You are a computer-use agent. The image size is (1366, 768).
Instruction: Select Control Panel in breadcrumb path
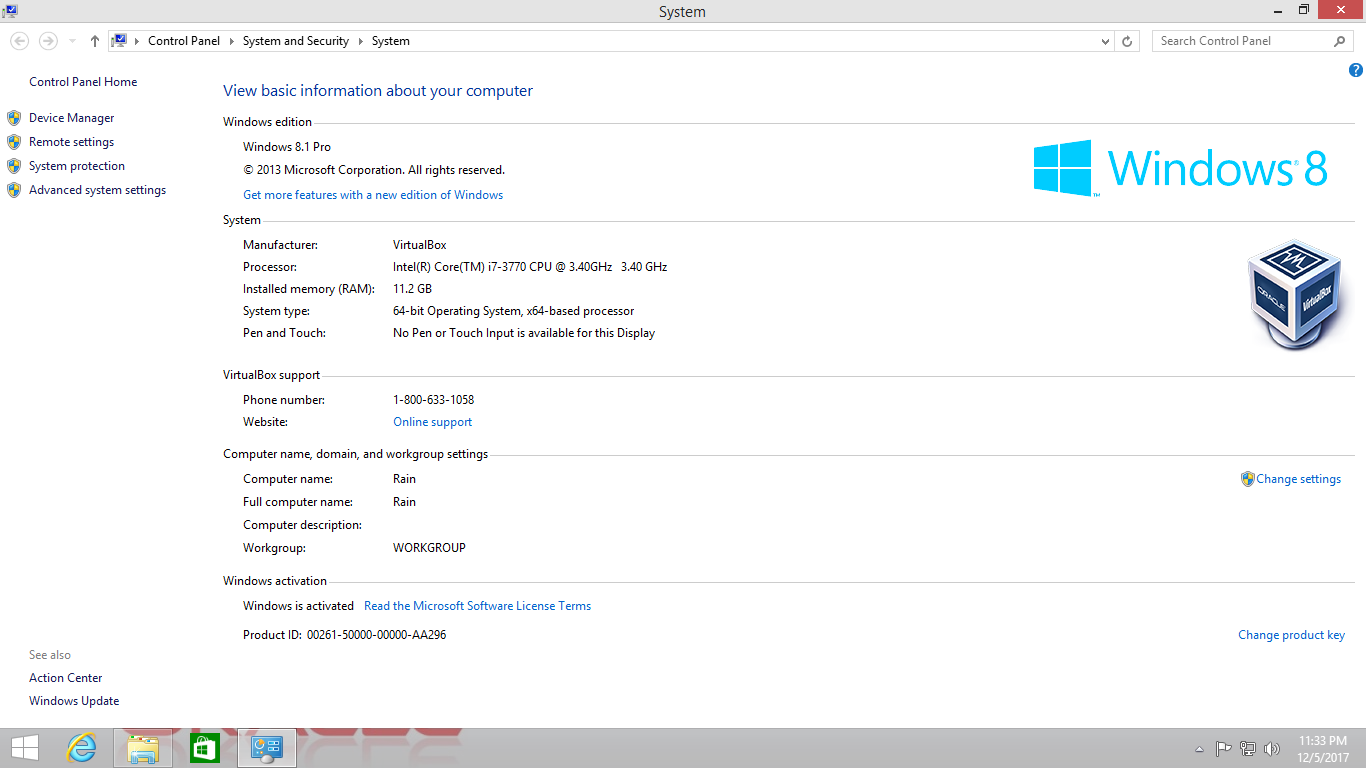[x=184, y=41]
